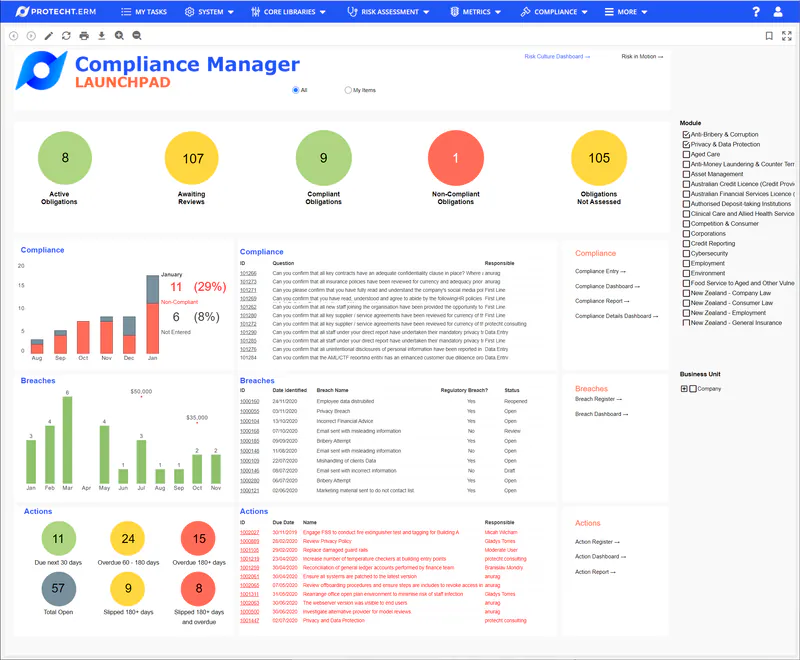Open the user profile icon
Viewport: 800px width, 660px height.
point(779,12)
